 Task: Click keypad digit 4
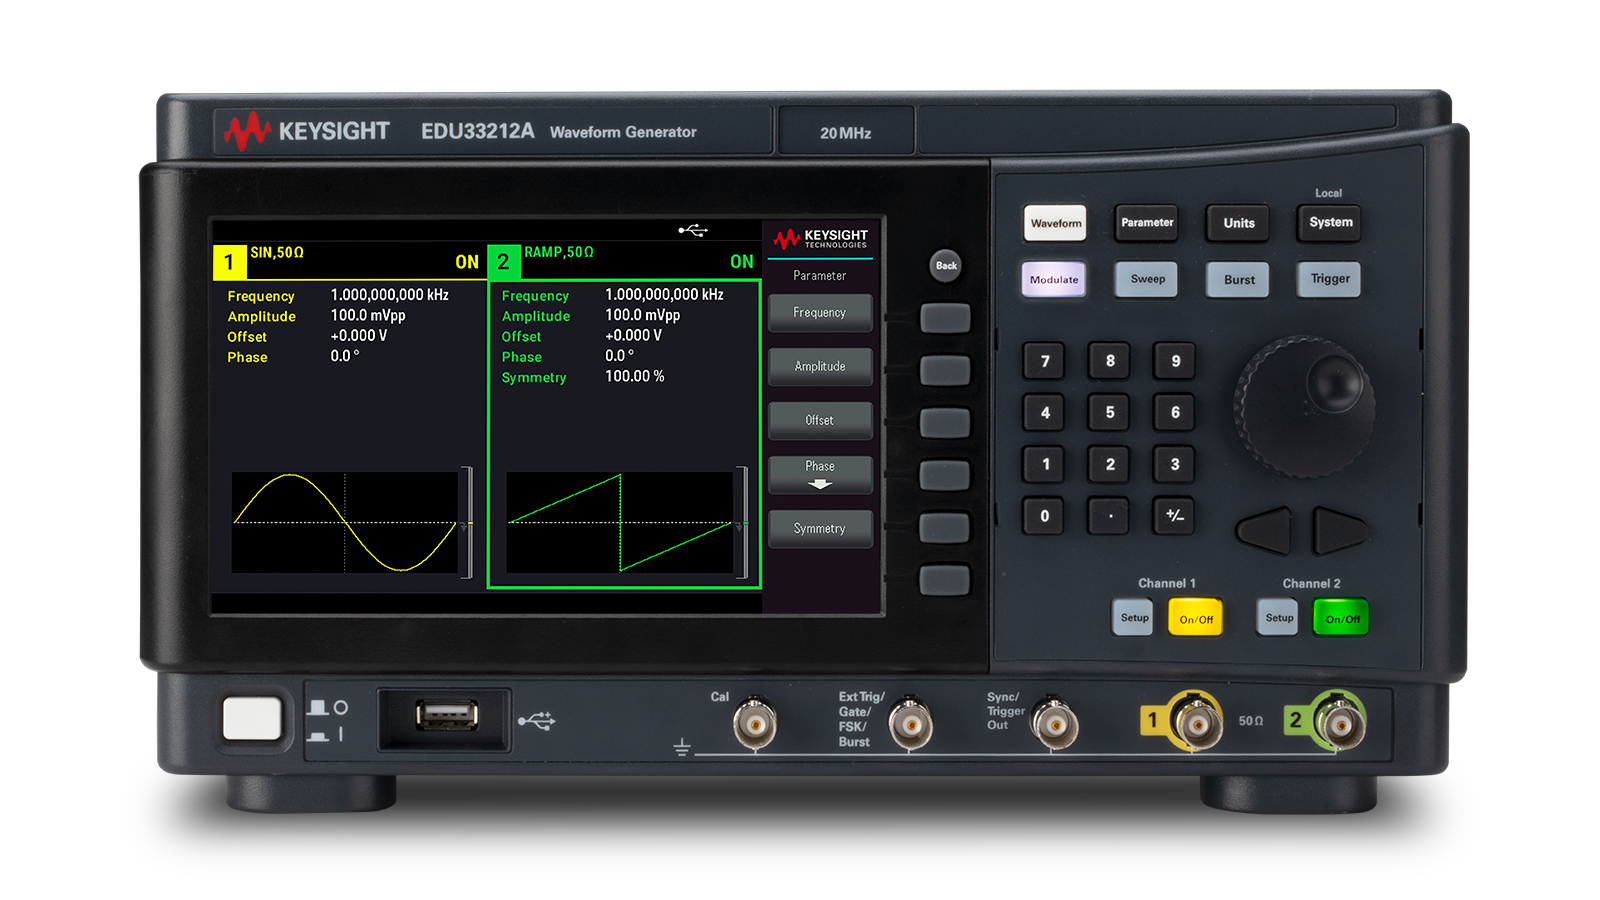tap(1045, 412)
